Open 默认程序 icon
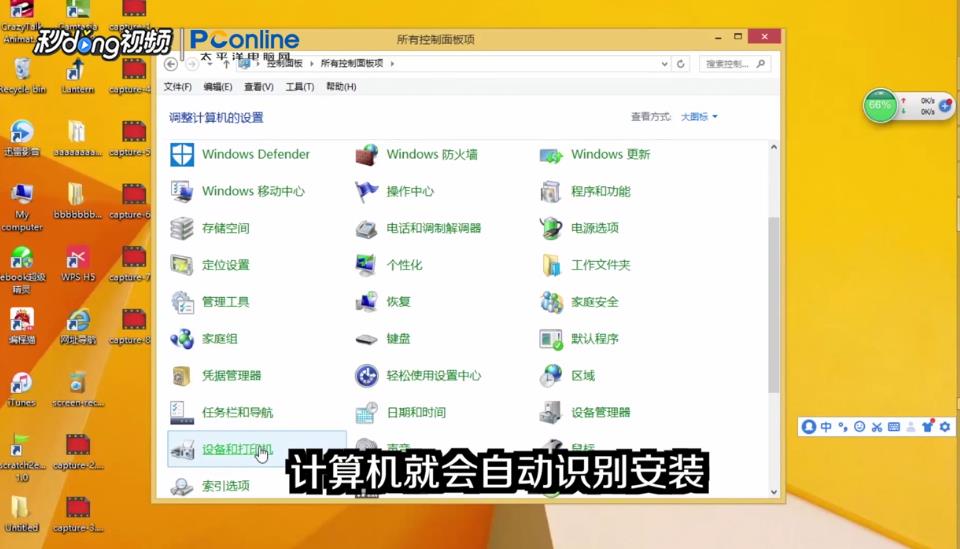The height and width of the screenshot is (549, 960). 551,338
